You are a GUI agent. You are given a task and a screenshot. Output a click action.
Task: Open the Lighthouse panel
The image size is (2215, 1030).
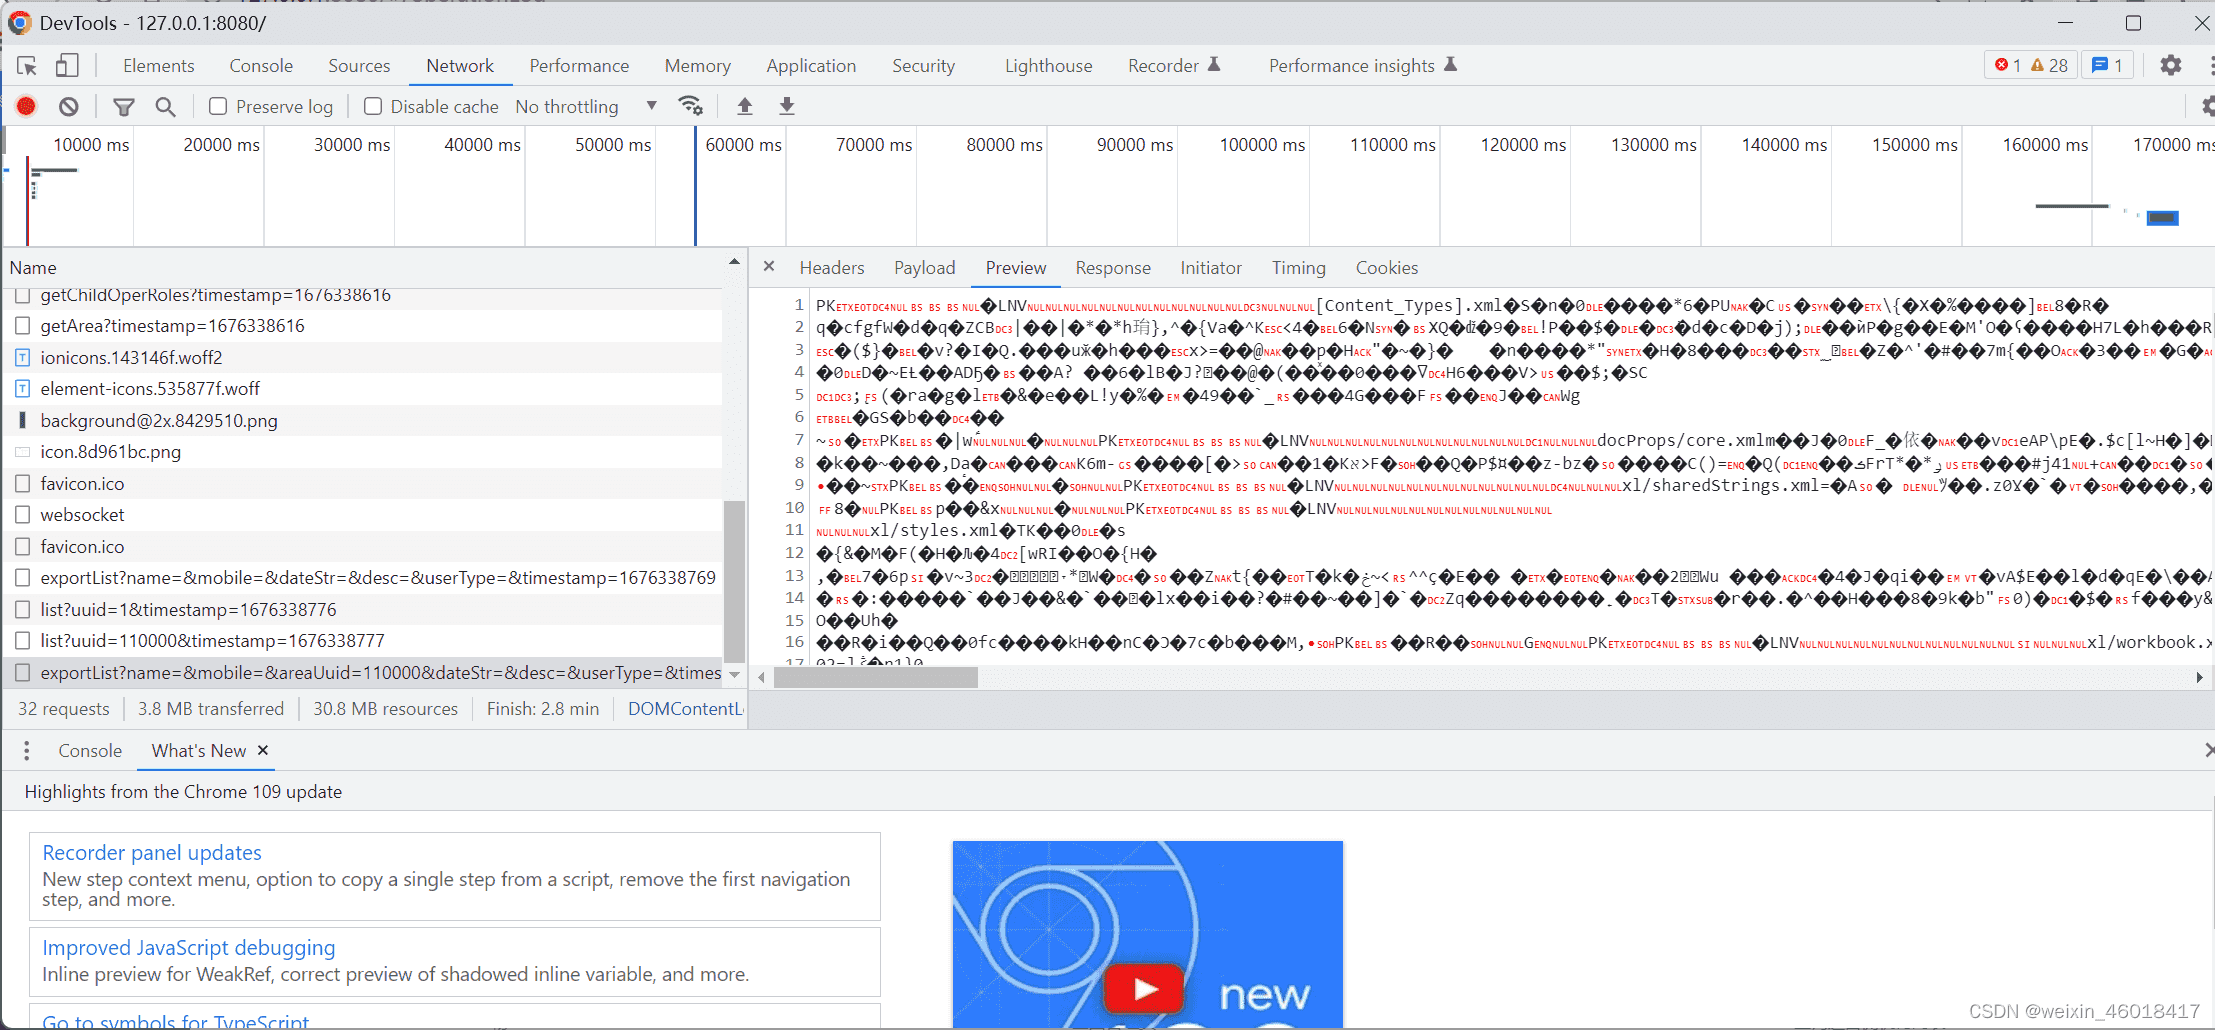click(x=1046, y=65)
